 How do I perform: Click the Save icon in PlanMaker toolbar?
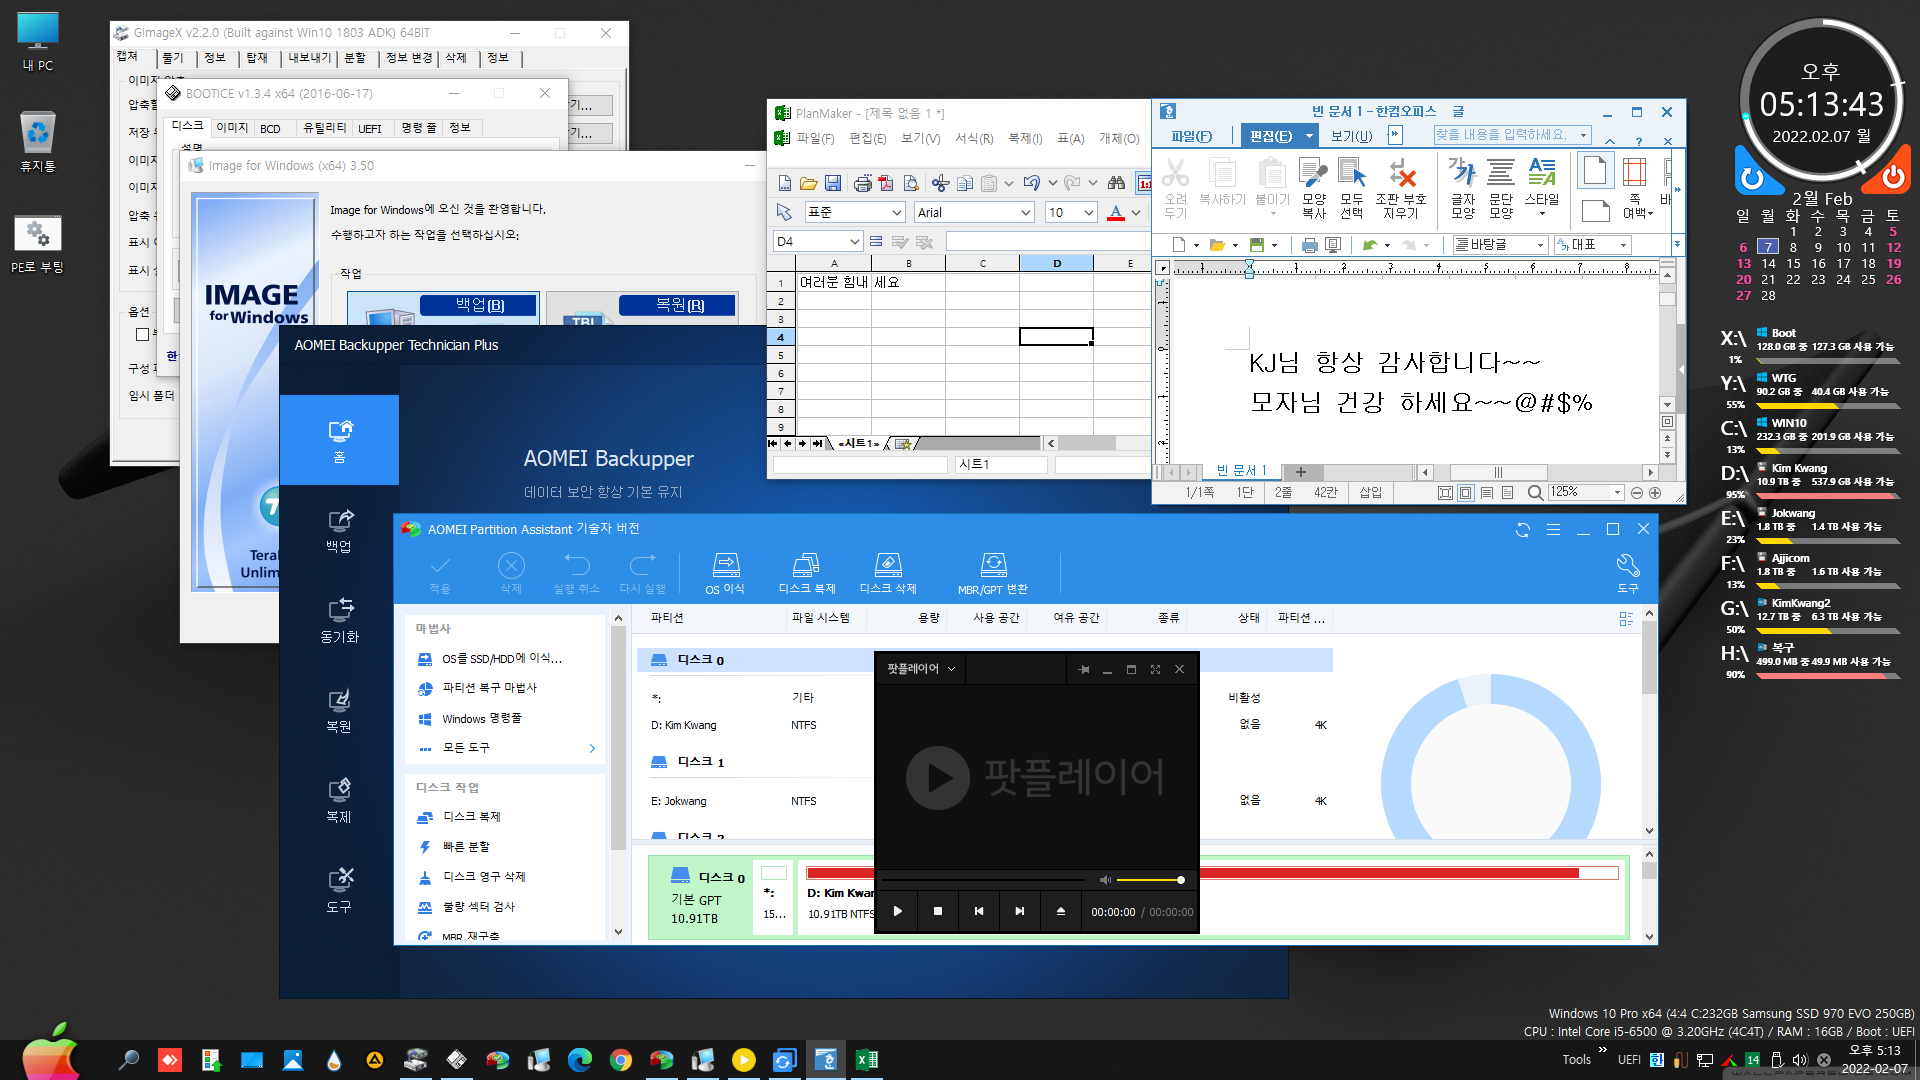[x=833, y=183]
